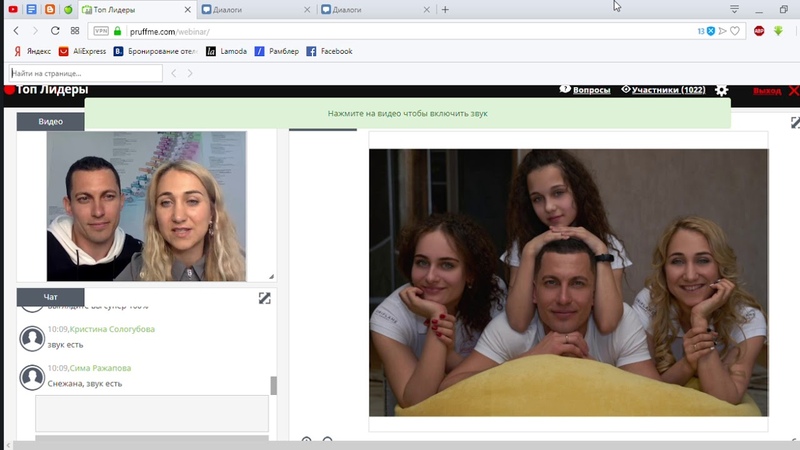Open the pinned green apple tab
Screen dimensions: 800x450
68,9
